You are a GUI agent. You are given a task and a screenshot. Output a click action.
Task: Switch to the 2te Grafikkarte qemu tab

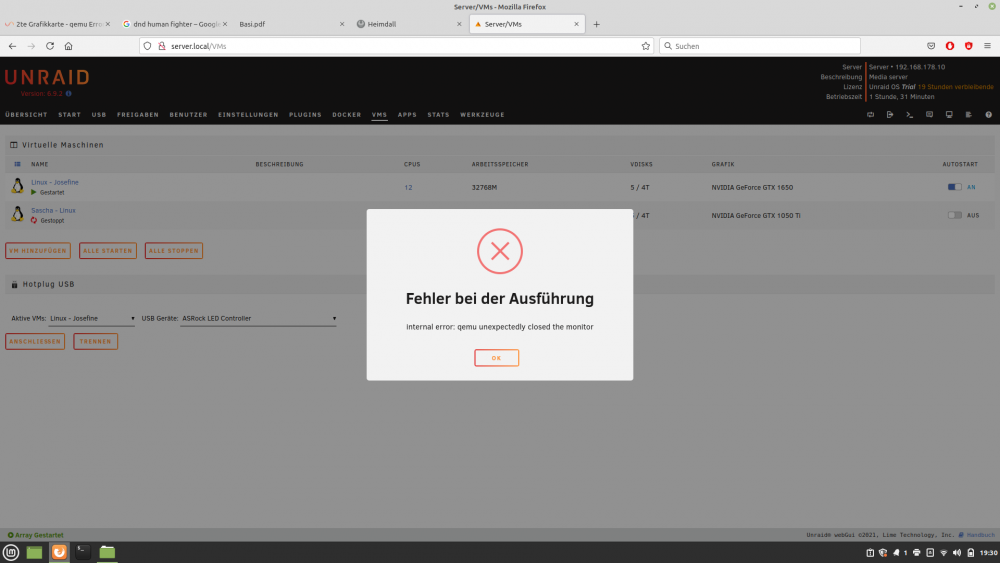point(57,24)
